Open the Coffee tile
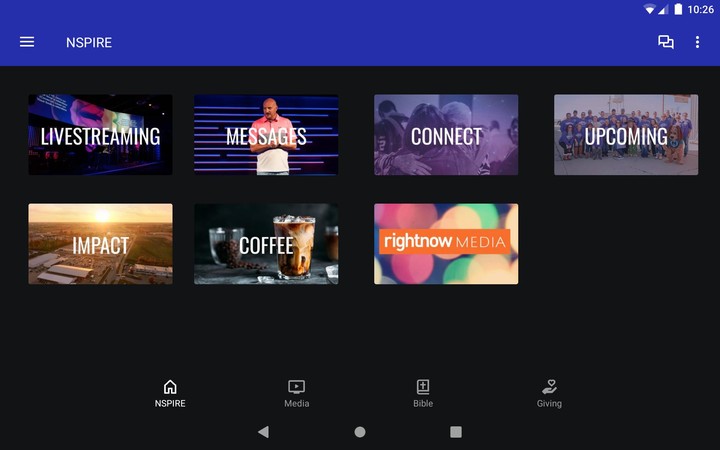Image resolution: width=720 pixels, height=450 pixels. pos(266,244)
